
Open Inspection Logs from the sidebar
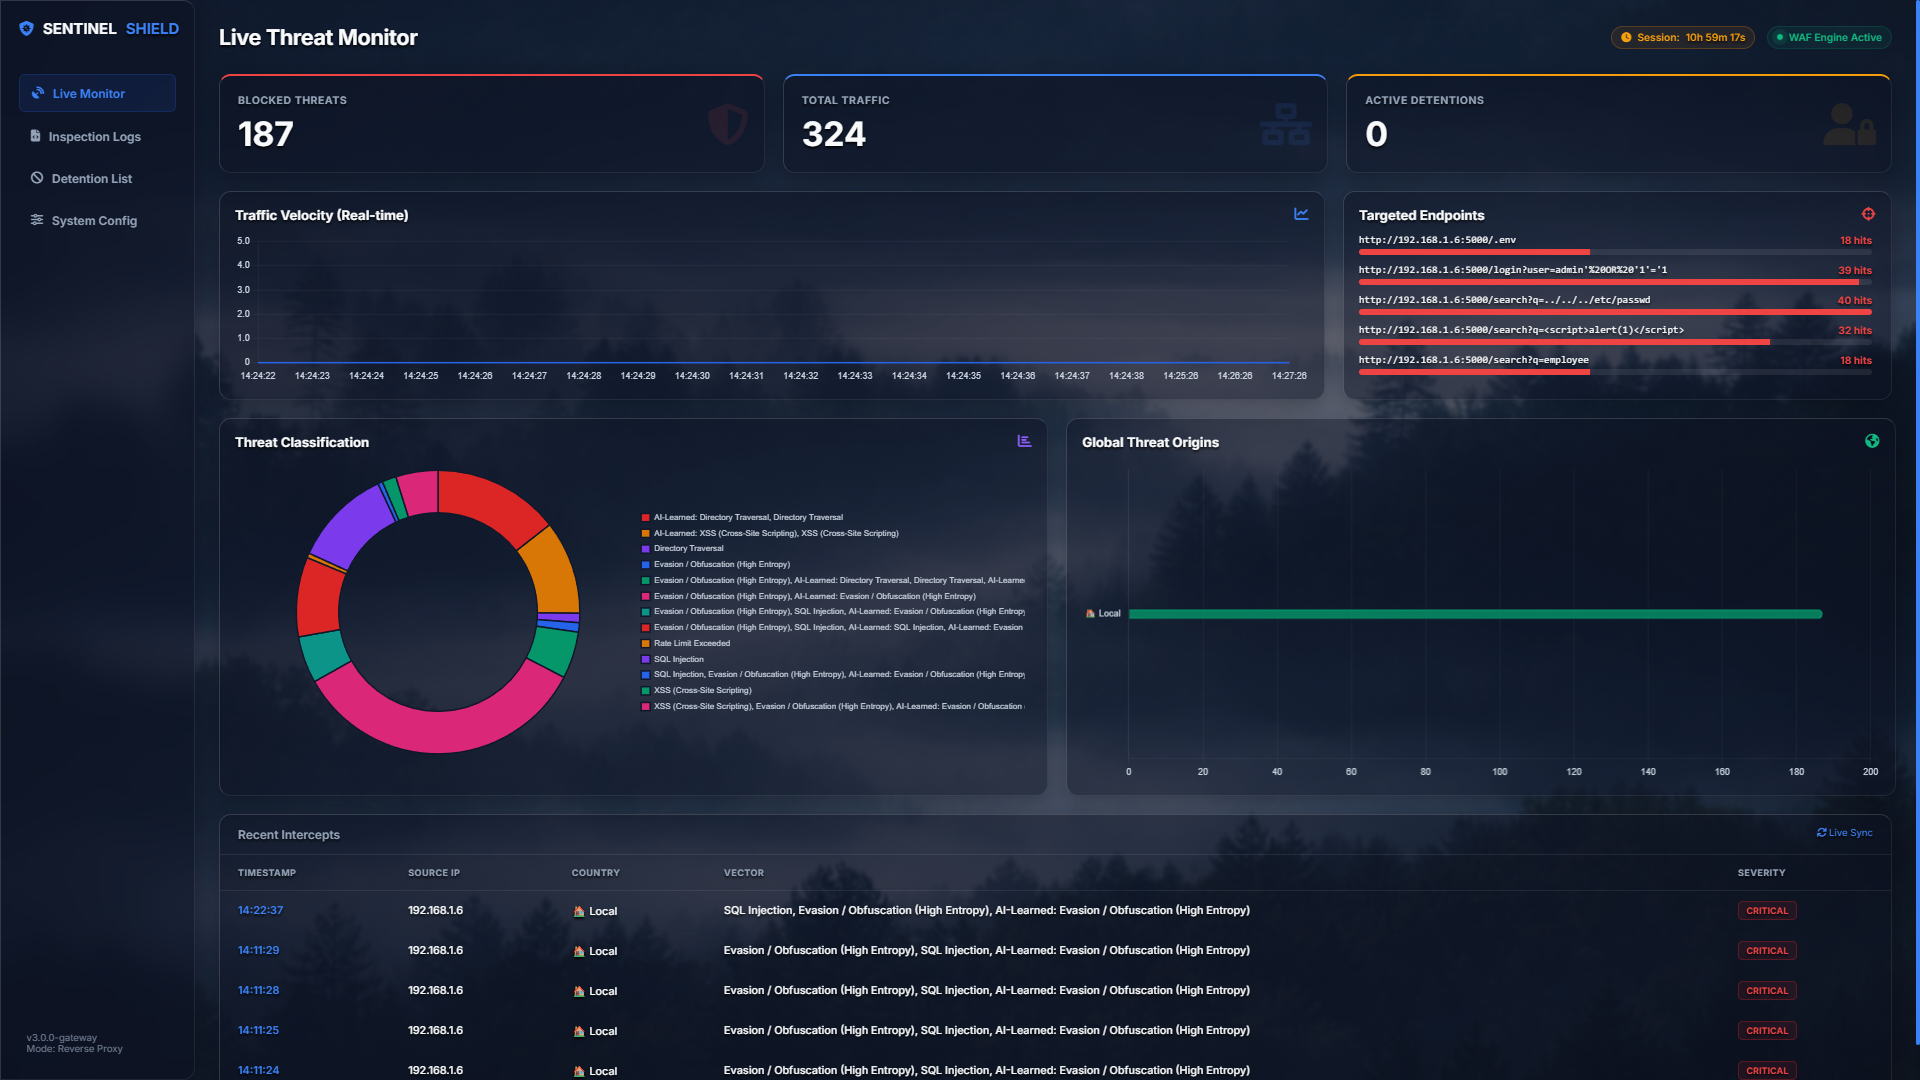point(94,136)
